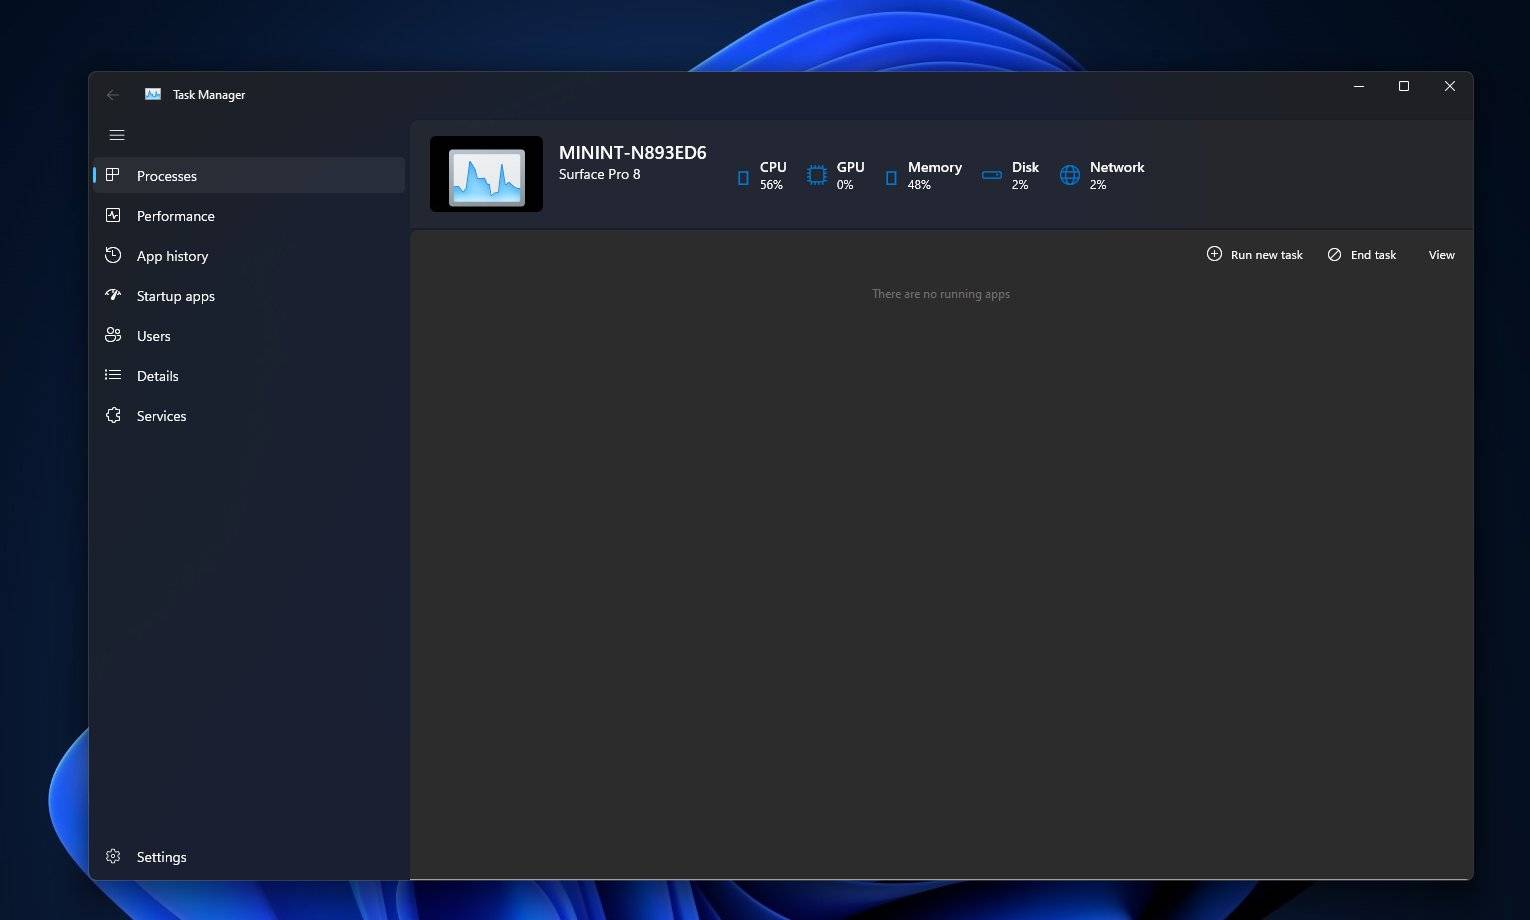Viewport: 1530px width, 920px height.
Task: Select the Services gear icon in sidebar
Action: (x=113, y=415)
